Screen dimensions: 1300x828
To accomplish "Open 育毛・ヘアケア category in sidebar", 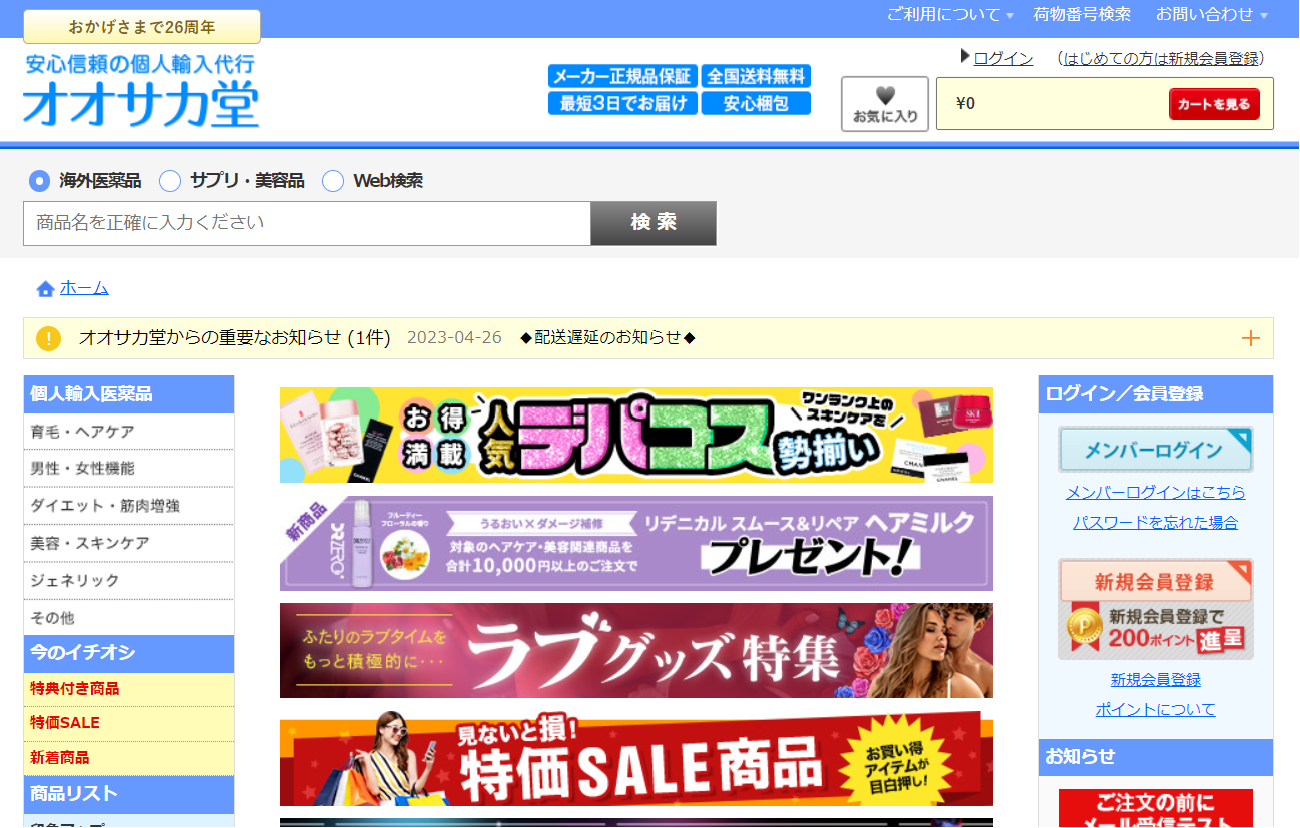I will (x=82, y=432).
